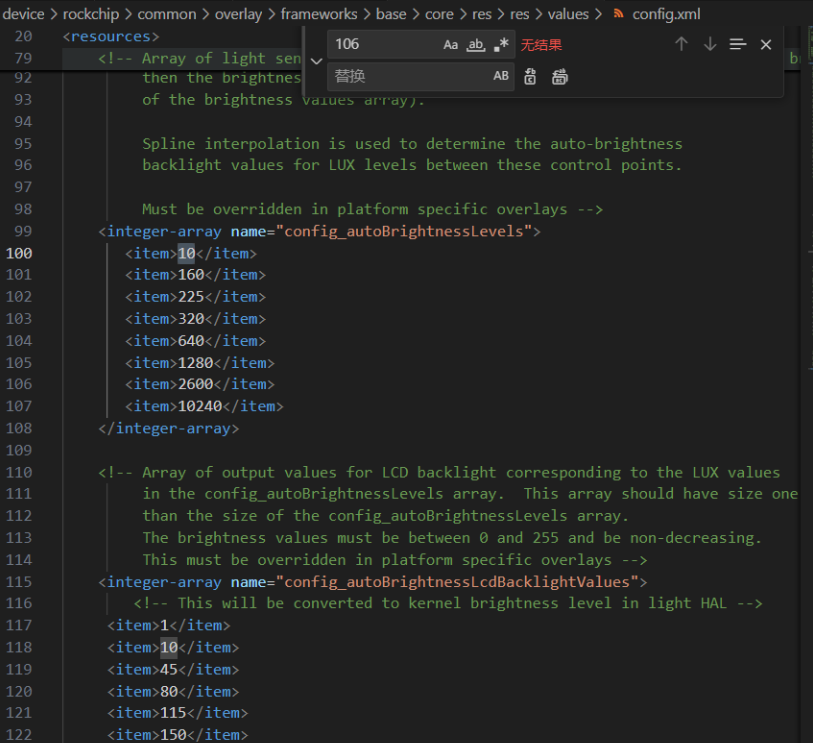The width and height of the screenshot is (813, 743).
Task: Place cursor on item value 1280
Action: click(195, 363)
